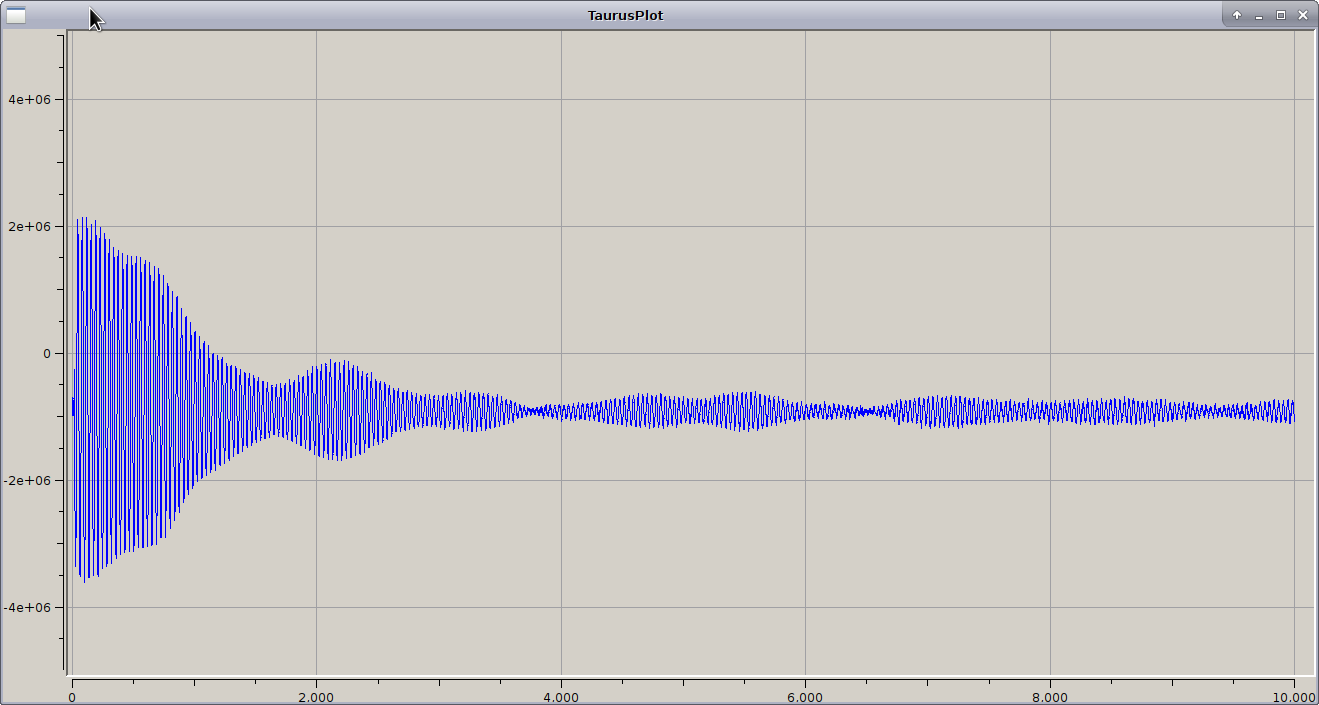The width and height of the screenshot is (1319, 705).
Task: Click the shade (up arrow) window button
Action: 1237,15
